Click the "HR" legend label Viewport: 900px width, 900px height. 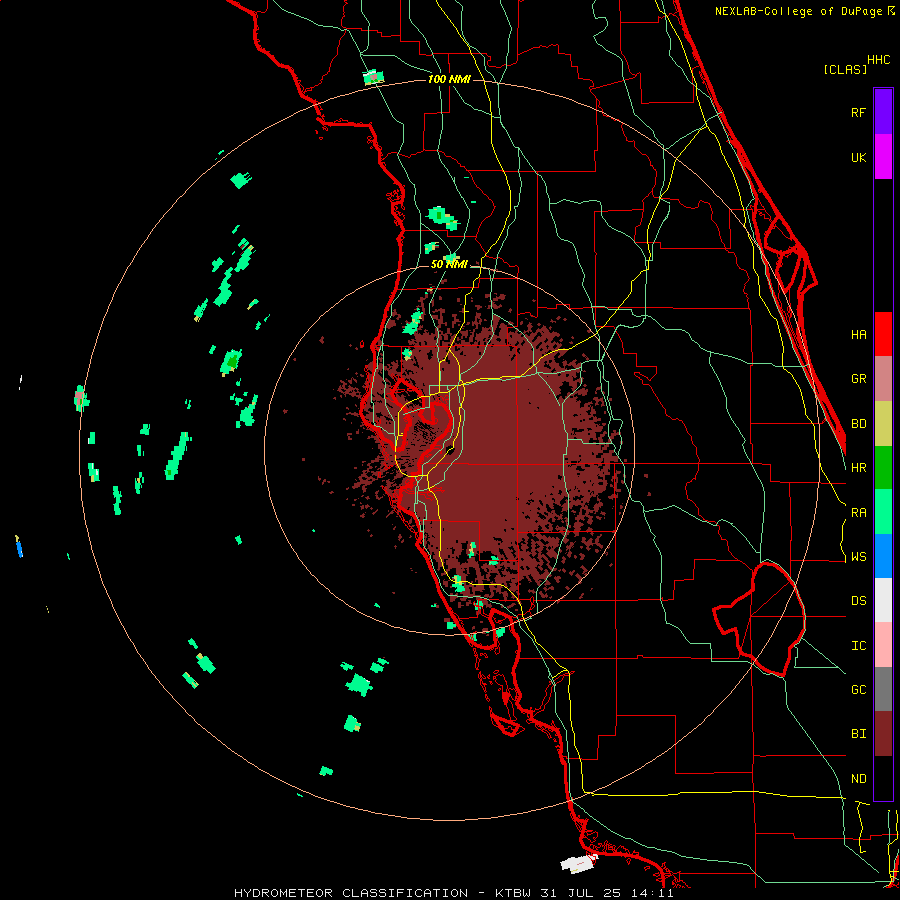(858, 468)
